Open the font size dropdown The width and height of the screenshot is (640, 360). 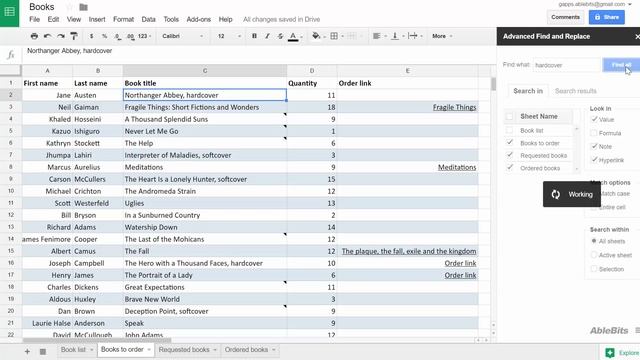(x=229, y=36)
